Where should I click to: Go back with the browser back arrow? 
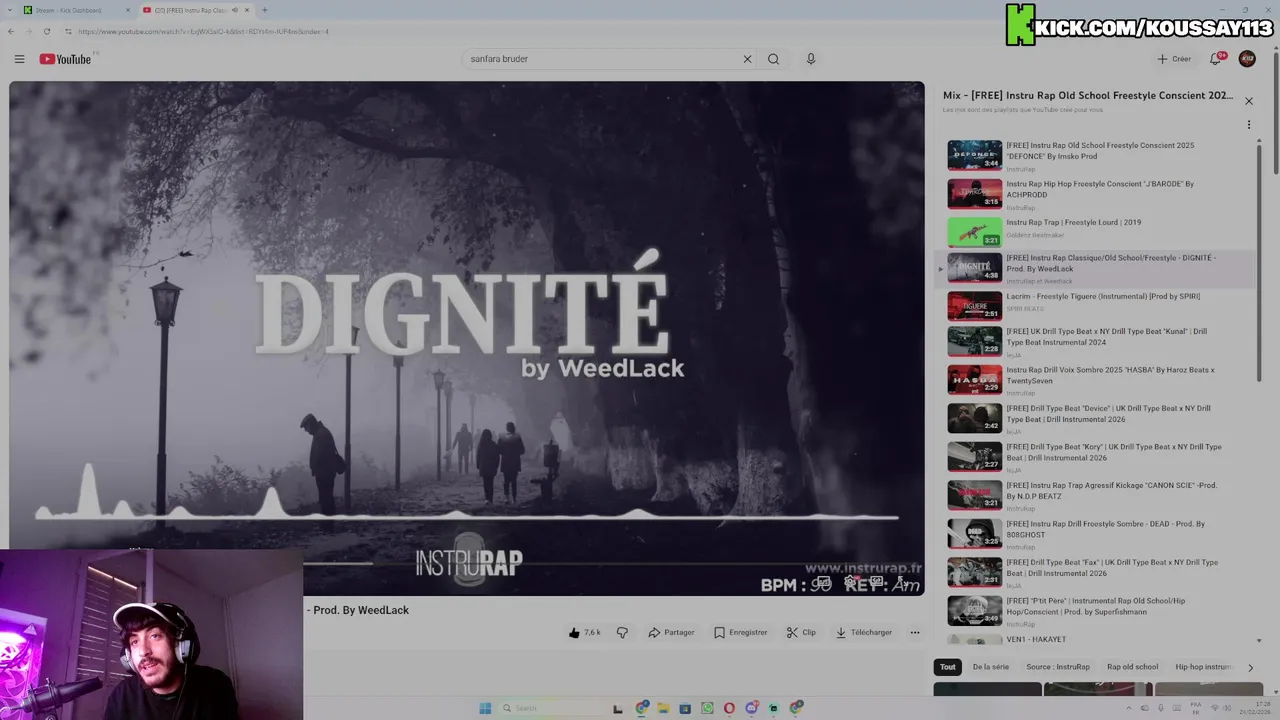coord(11,31)
